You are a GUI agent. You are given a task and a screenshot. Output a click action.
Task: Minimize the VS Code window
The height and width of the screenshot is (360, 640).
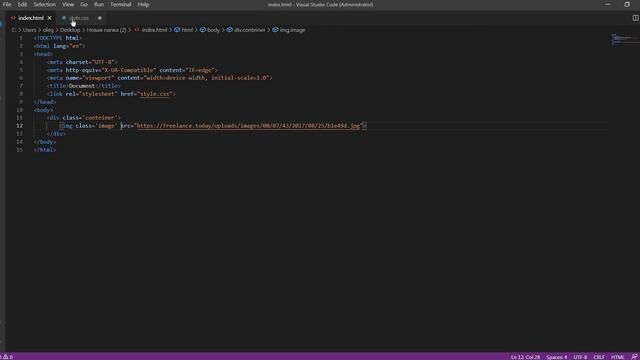(608, 4)
